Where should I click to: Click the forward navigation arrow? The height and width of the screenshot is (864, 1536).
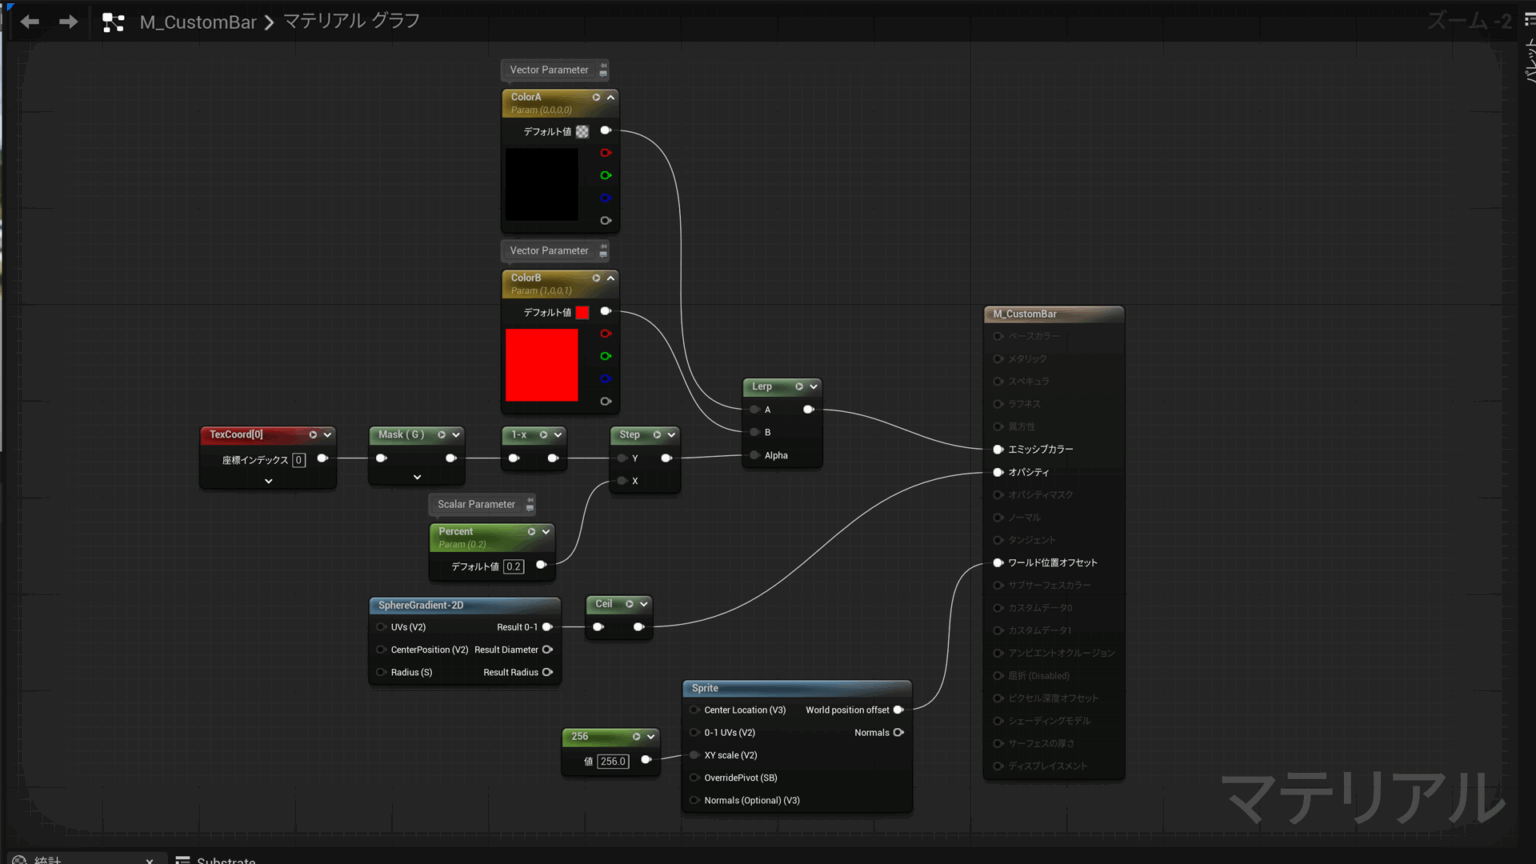click(x=68, y=21)
